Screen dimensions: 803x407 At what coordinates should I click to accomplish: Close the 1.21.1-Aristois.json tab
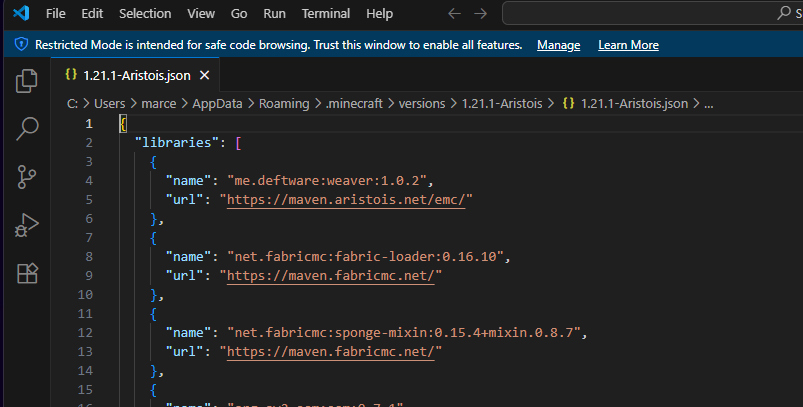point(204,75)
